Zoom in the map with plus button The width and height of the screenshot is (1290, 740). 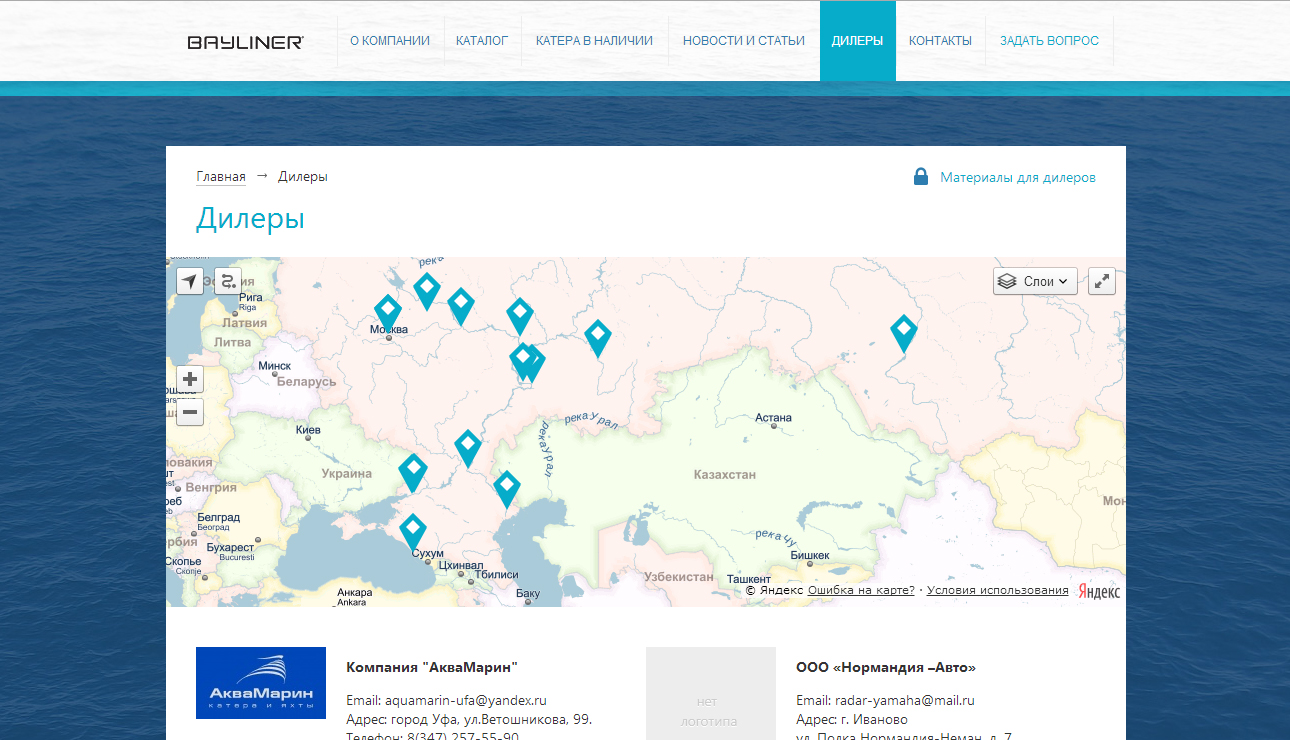(190, 380)
